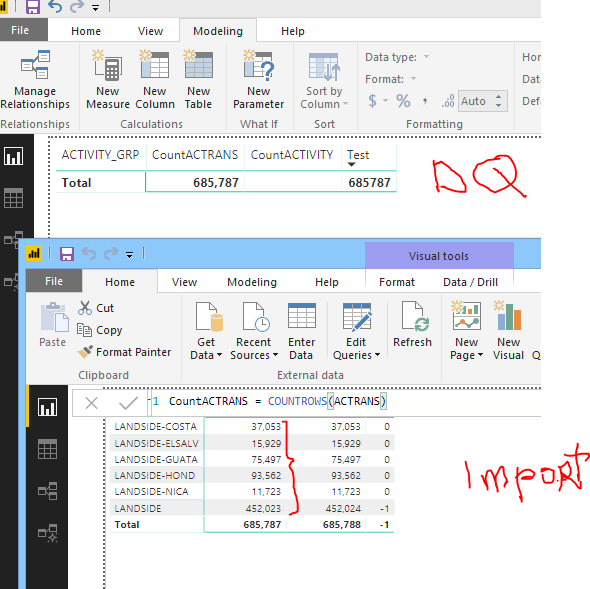Open Model relationships view in front sidebar

47,491
